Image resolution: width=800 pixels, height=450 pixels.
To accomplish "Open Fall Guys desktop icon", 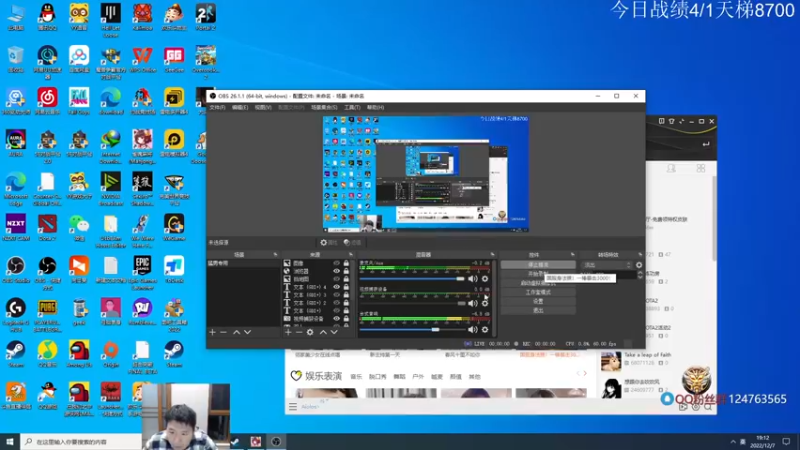I will (79, 102).
